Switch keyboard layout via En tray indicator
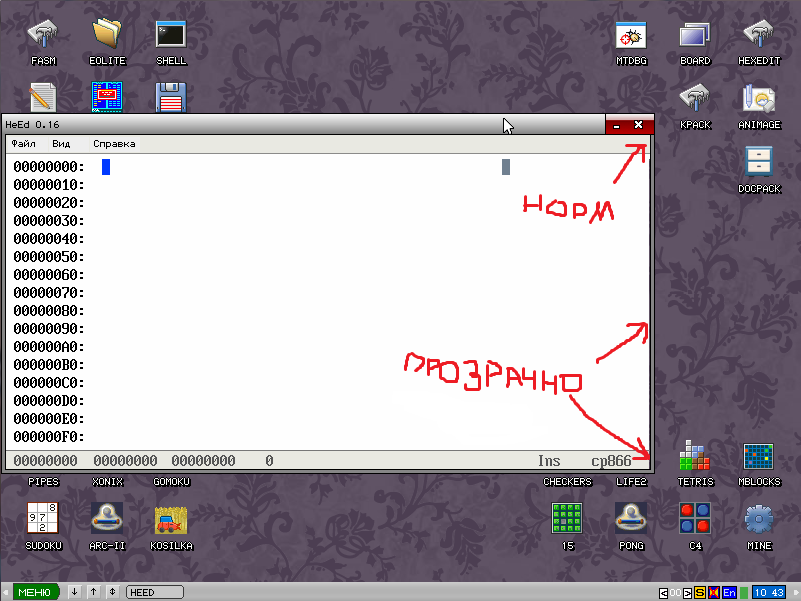 (729, 592)
